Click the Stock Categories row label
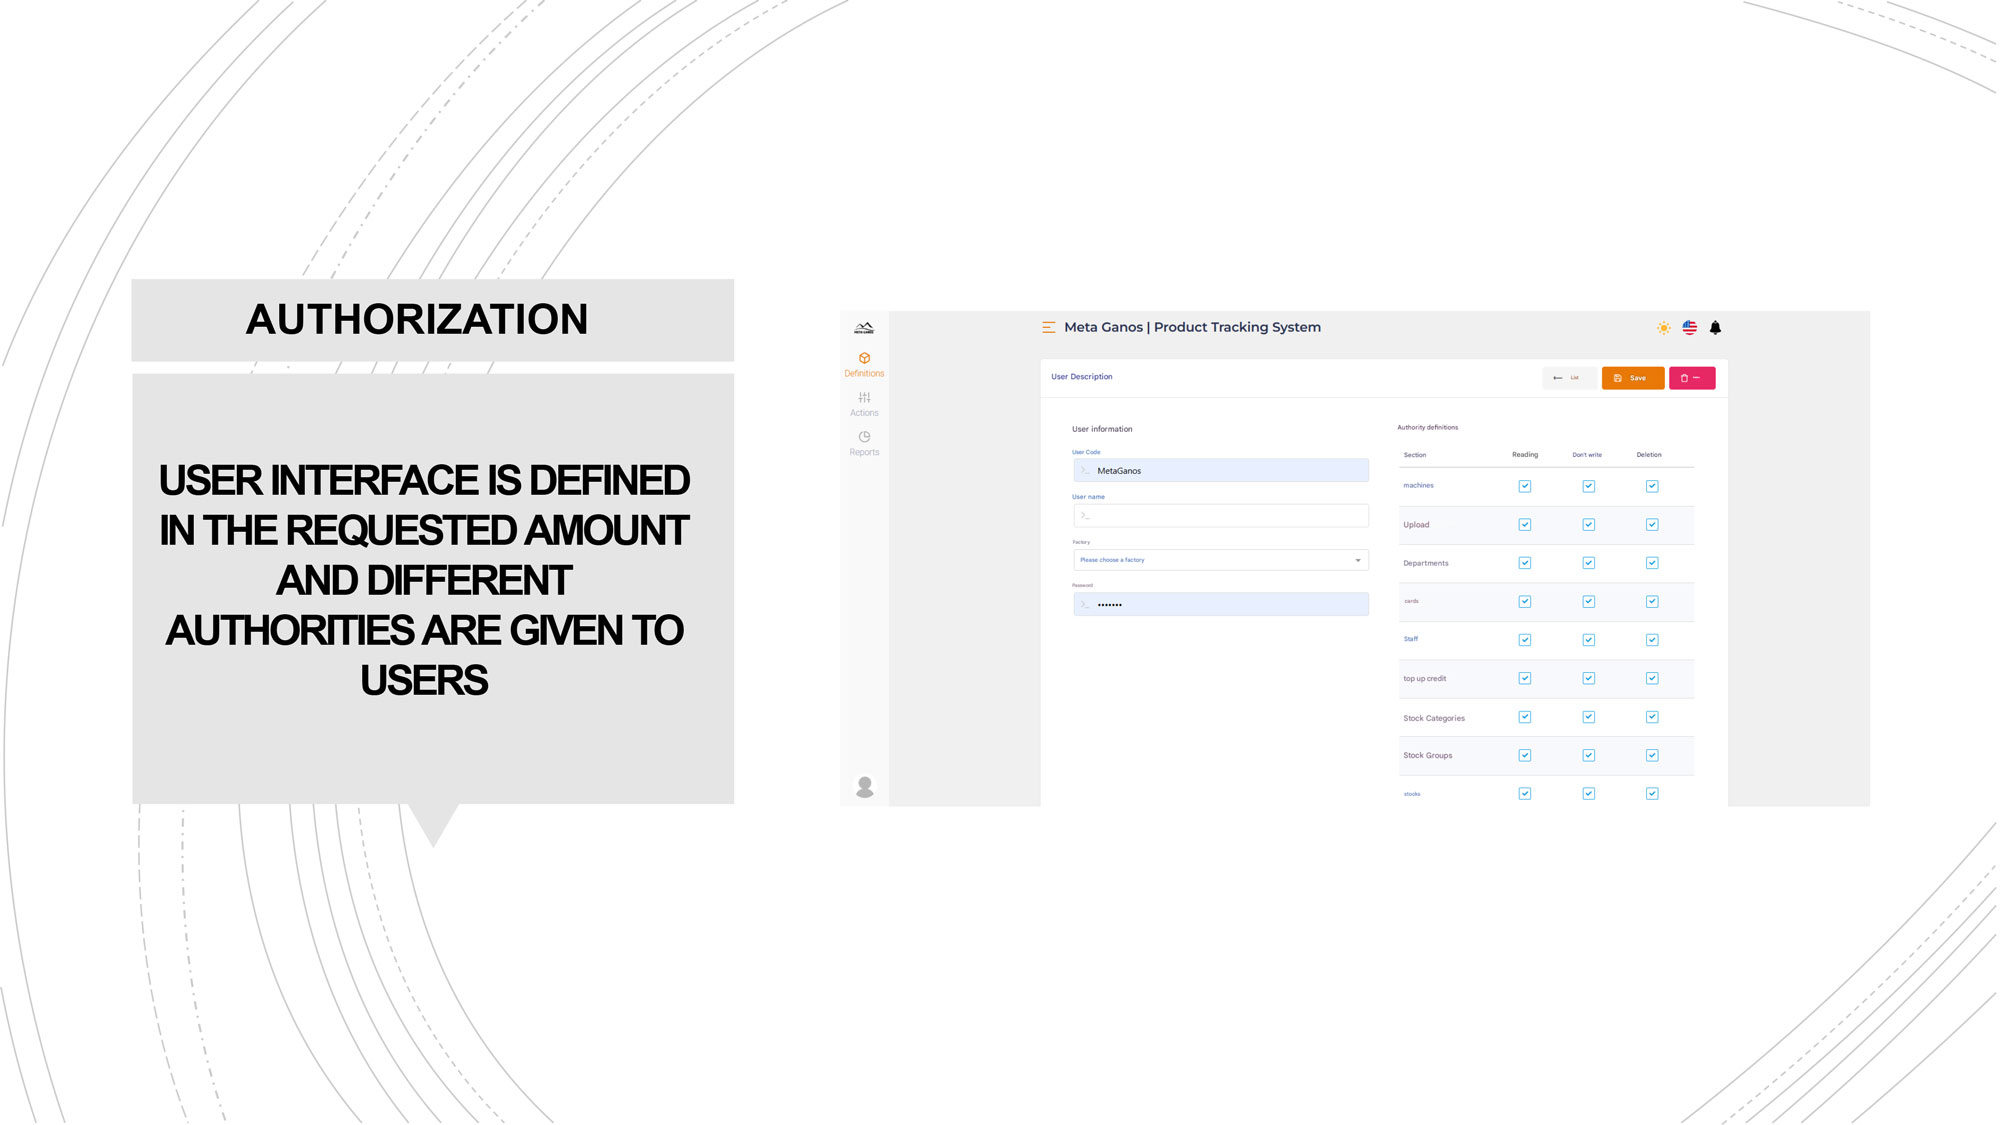This screenshot has height=1125, width=2000. click(x=1434, y=718)
